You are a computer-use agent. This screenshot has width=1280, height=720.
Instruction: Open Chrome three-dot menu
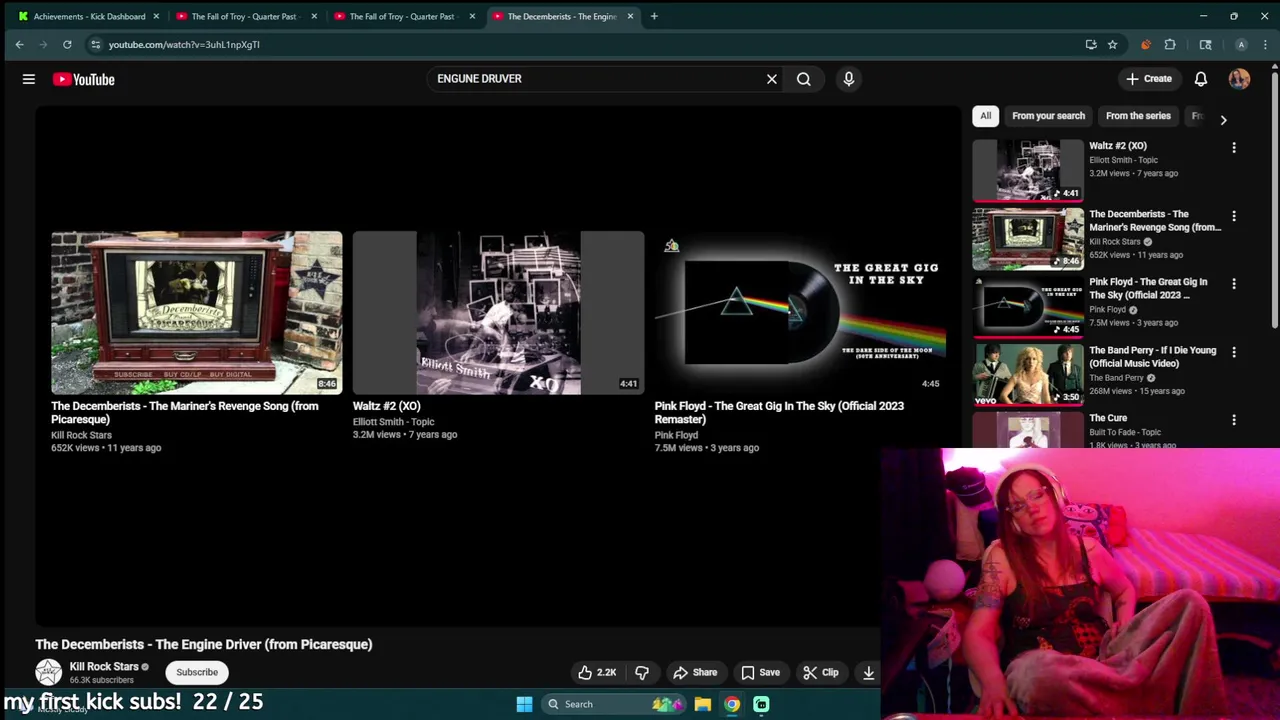(x=1266, y=44)
